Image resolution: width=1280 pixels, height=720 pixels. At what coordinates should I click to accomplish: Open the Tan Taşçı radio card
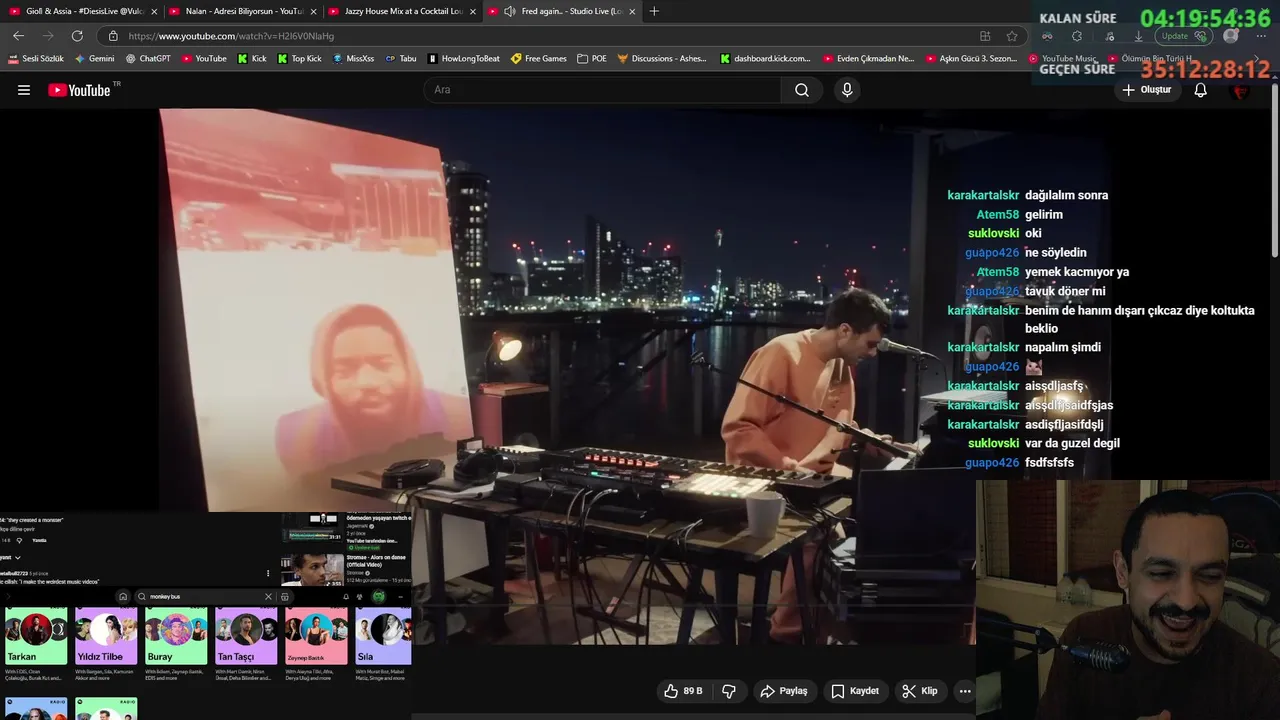246,636
